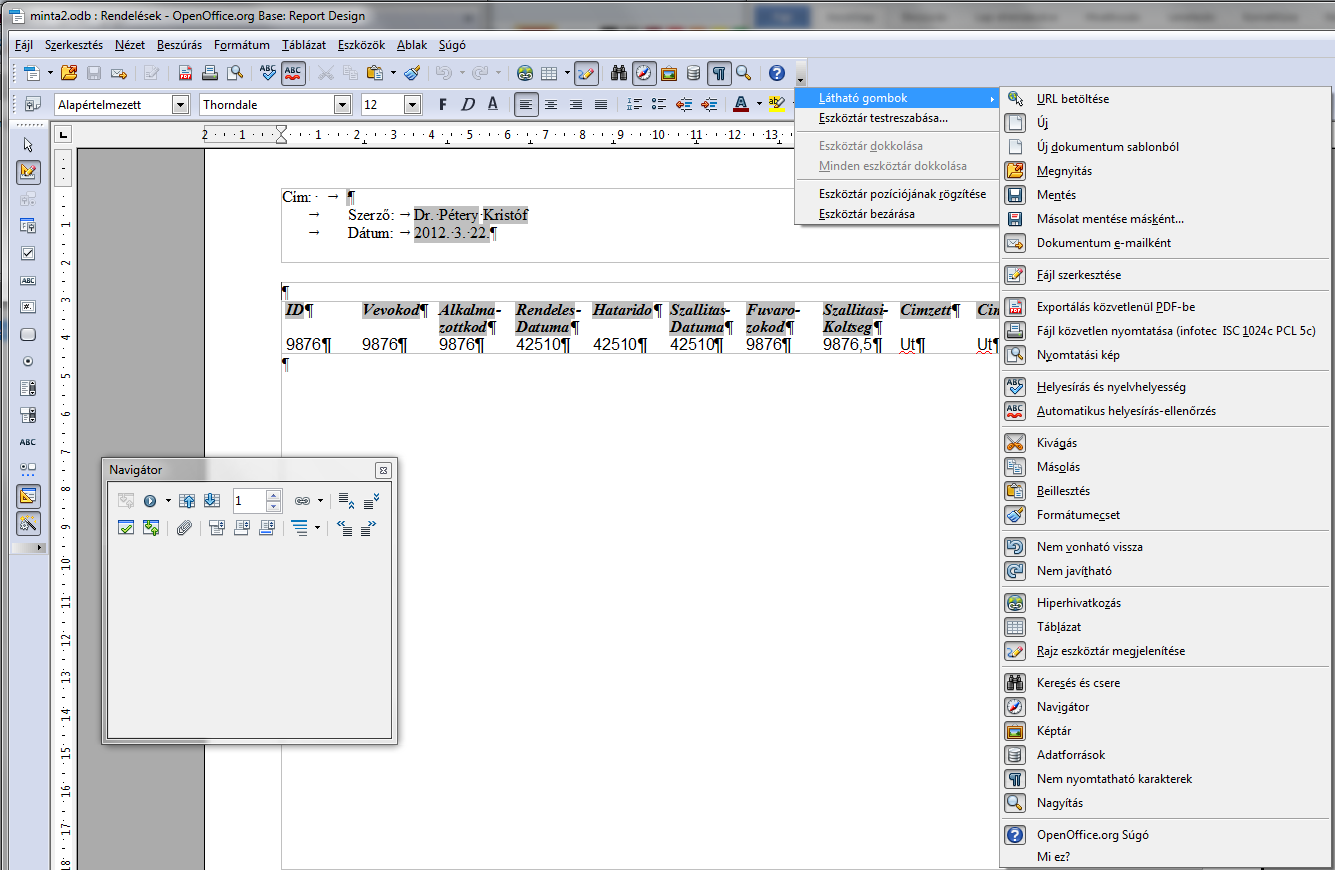Select the Push Button control in left sidebar

point(28,334)
